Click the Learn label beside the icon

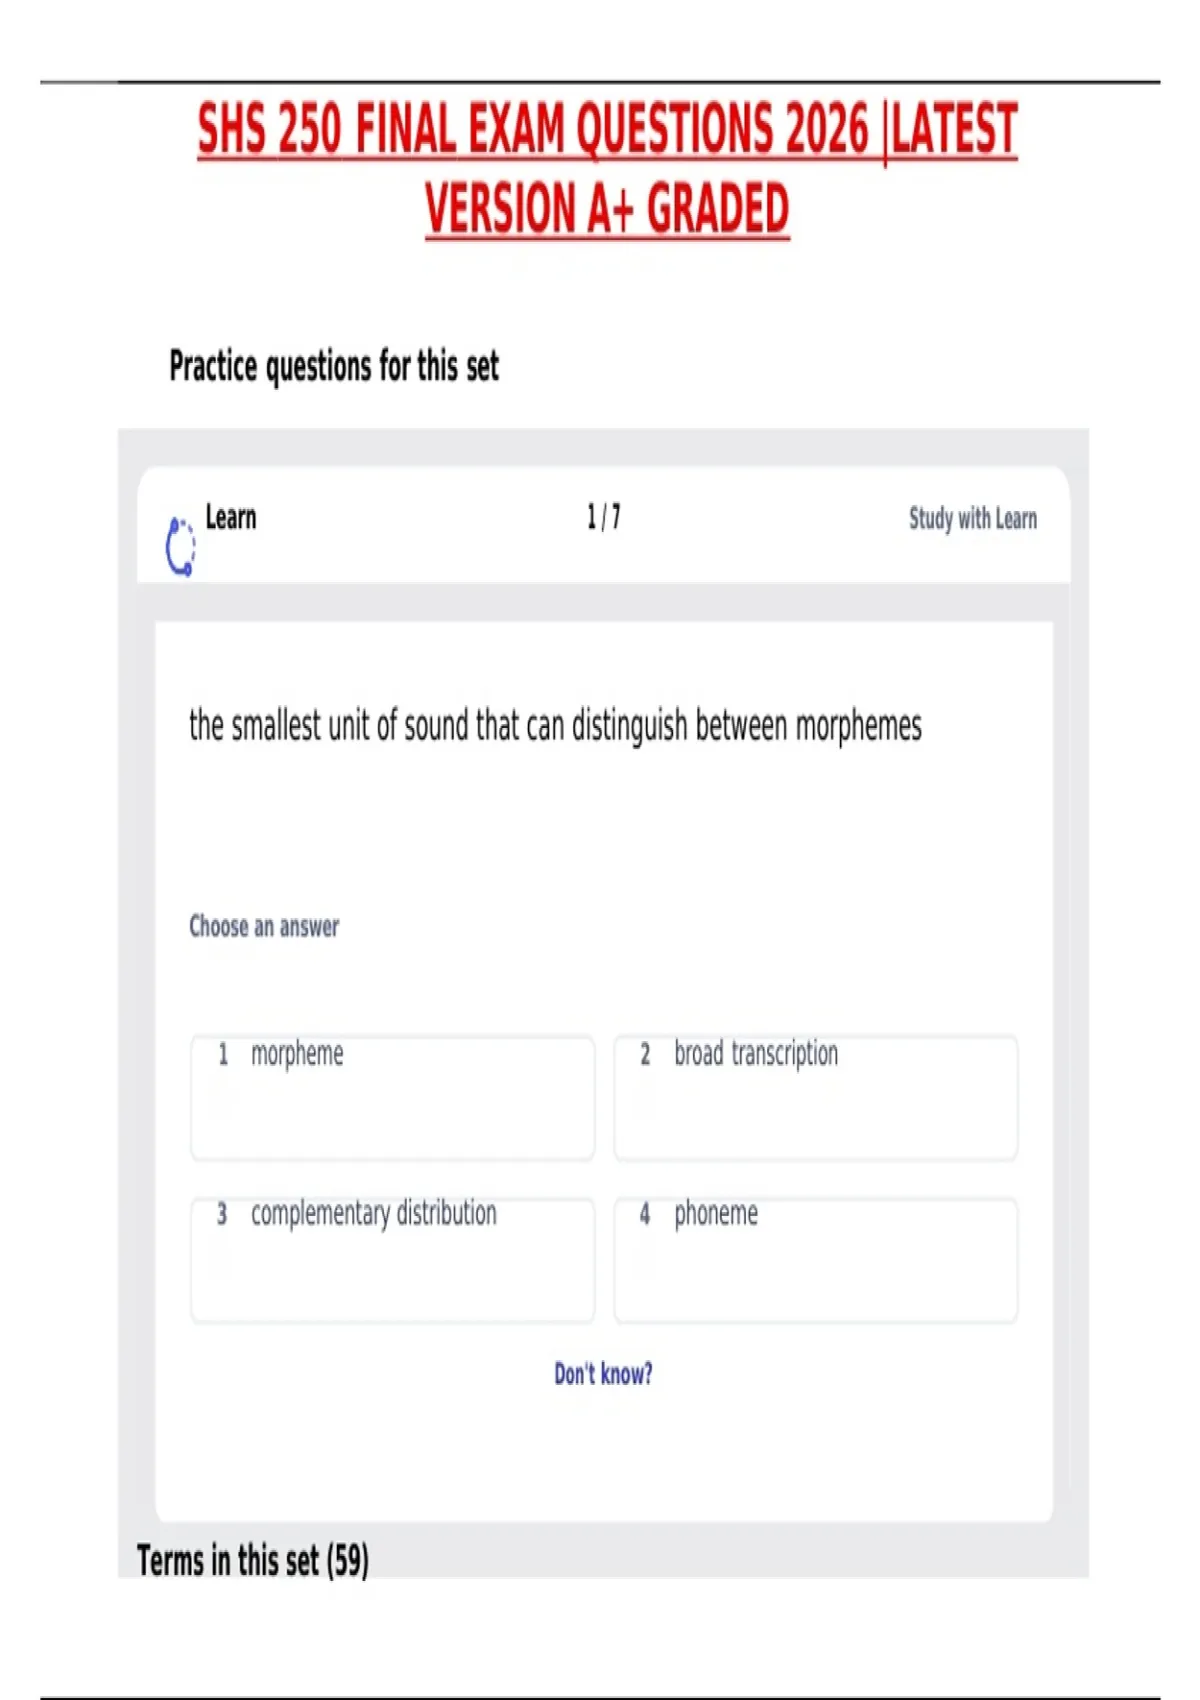[231, 518]
